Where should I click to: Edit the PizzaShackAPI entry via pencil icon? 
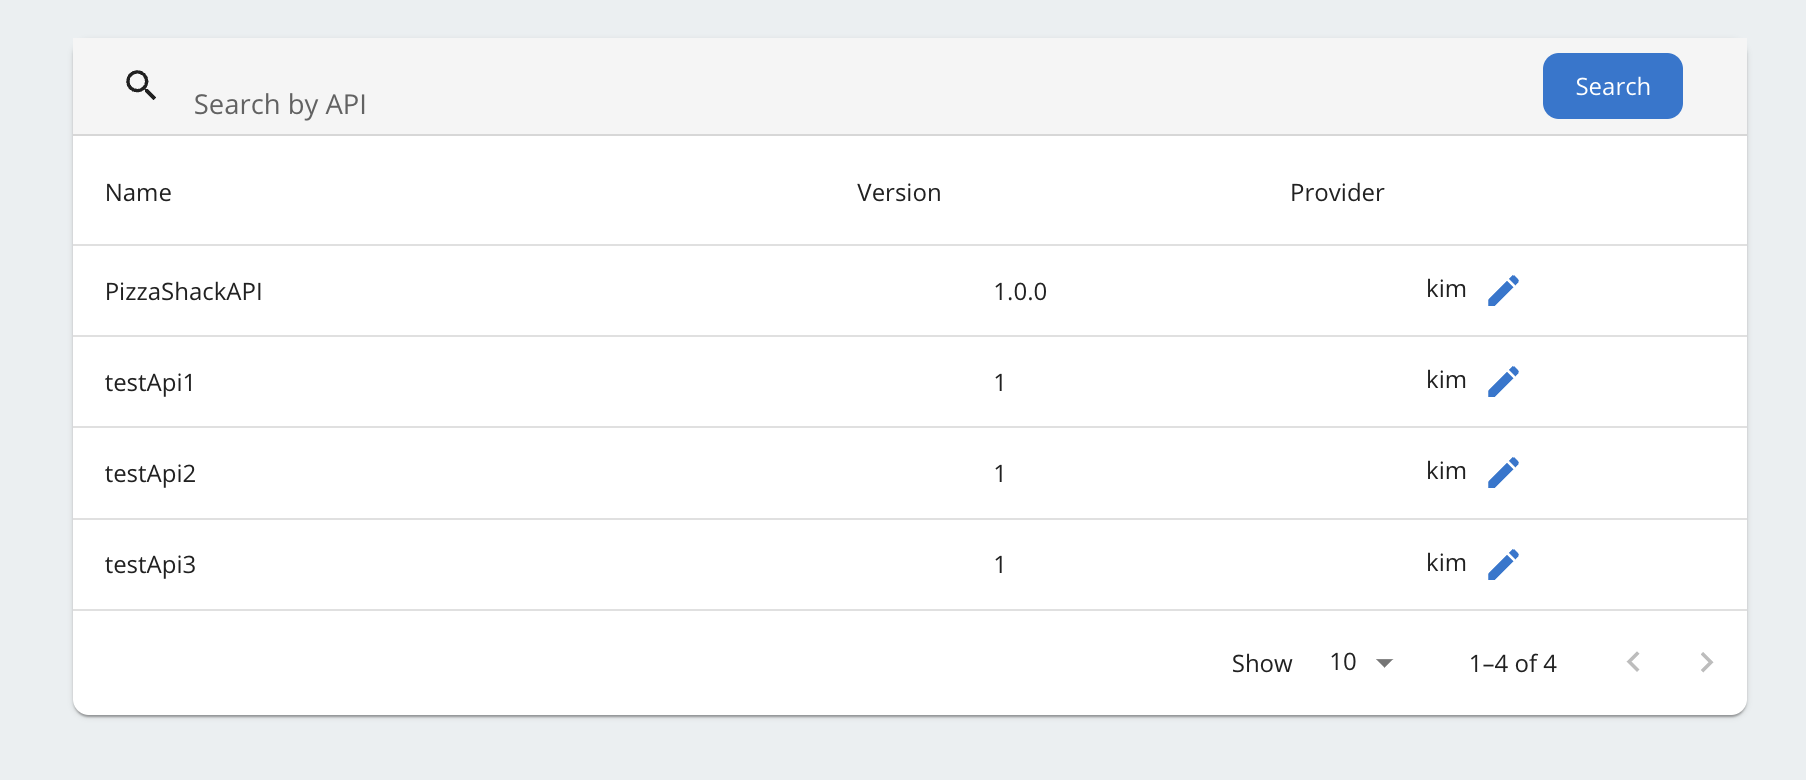(1503, 291)
